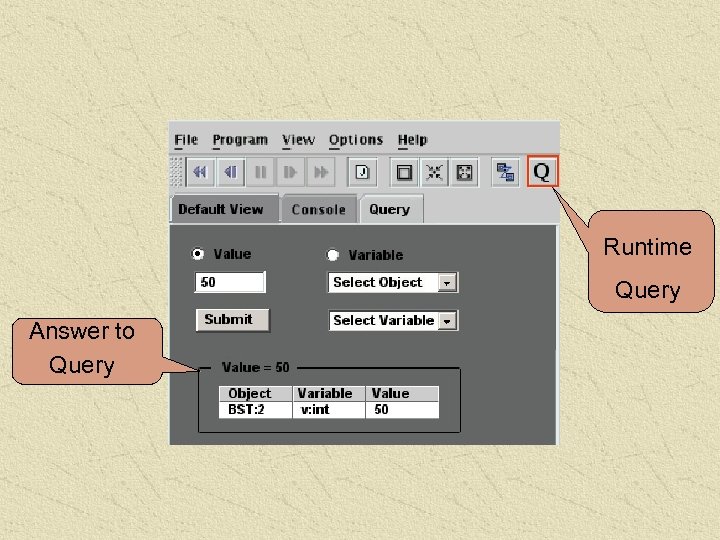The width and height of the screenshot is (720, 540).
Task: Switch to the Console tab
Action: (x=319, y=210)
